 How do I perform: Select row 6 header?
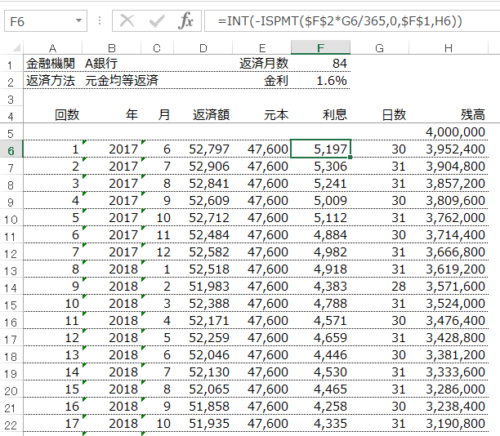click(11, 150)
